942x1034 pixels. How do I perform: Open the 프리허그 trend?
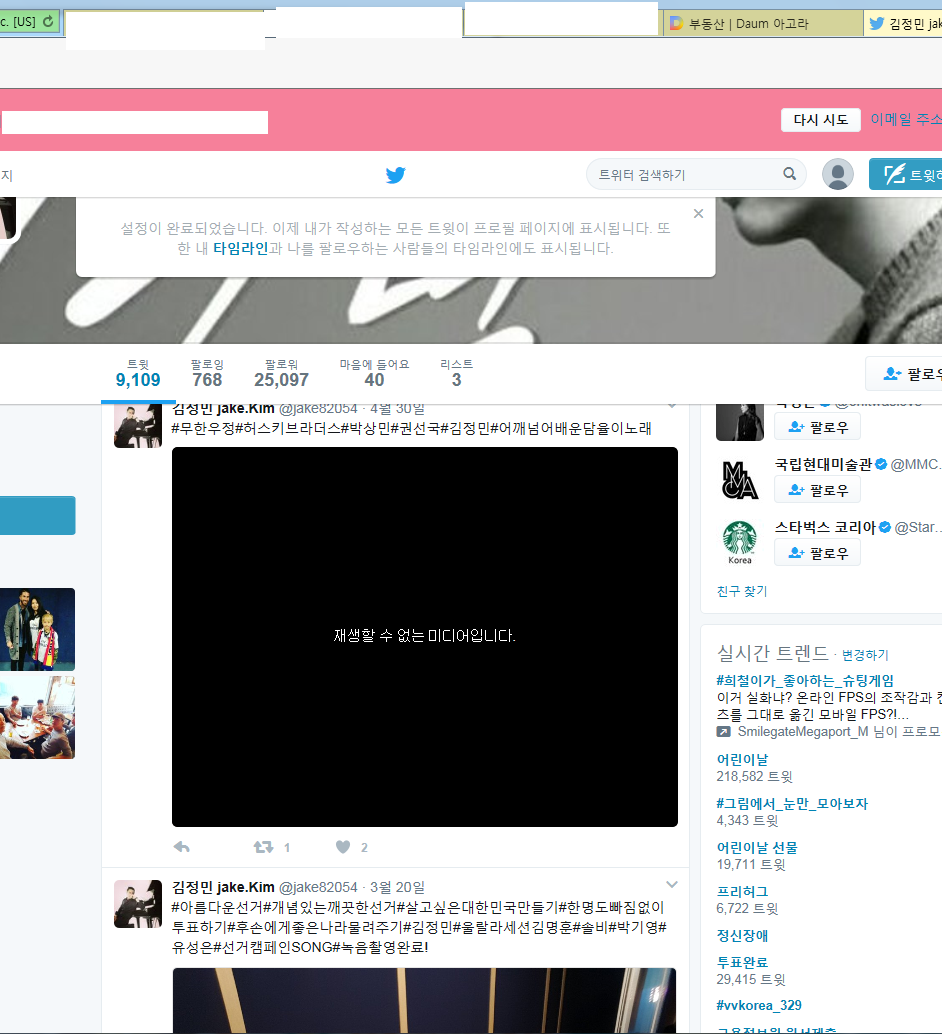point(742,892)
